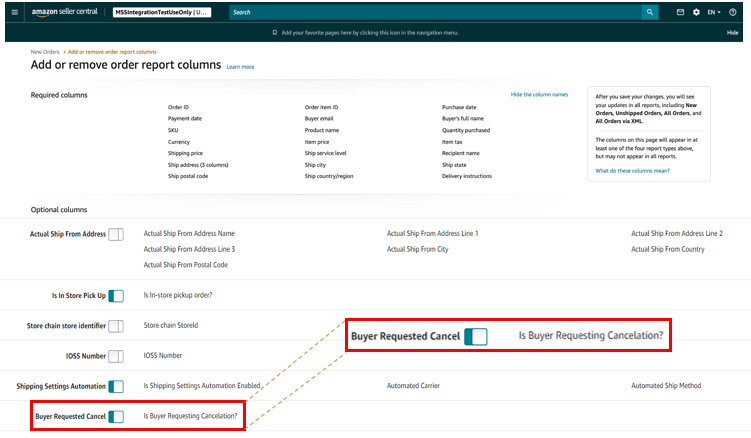Click the search magnifier button
The width and height of the screenshot is (751, 438).
coord(650,12)
